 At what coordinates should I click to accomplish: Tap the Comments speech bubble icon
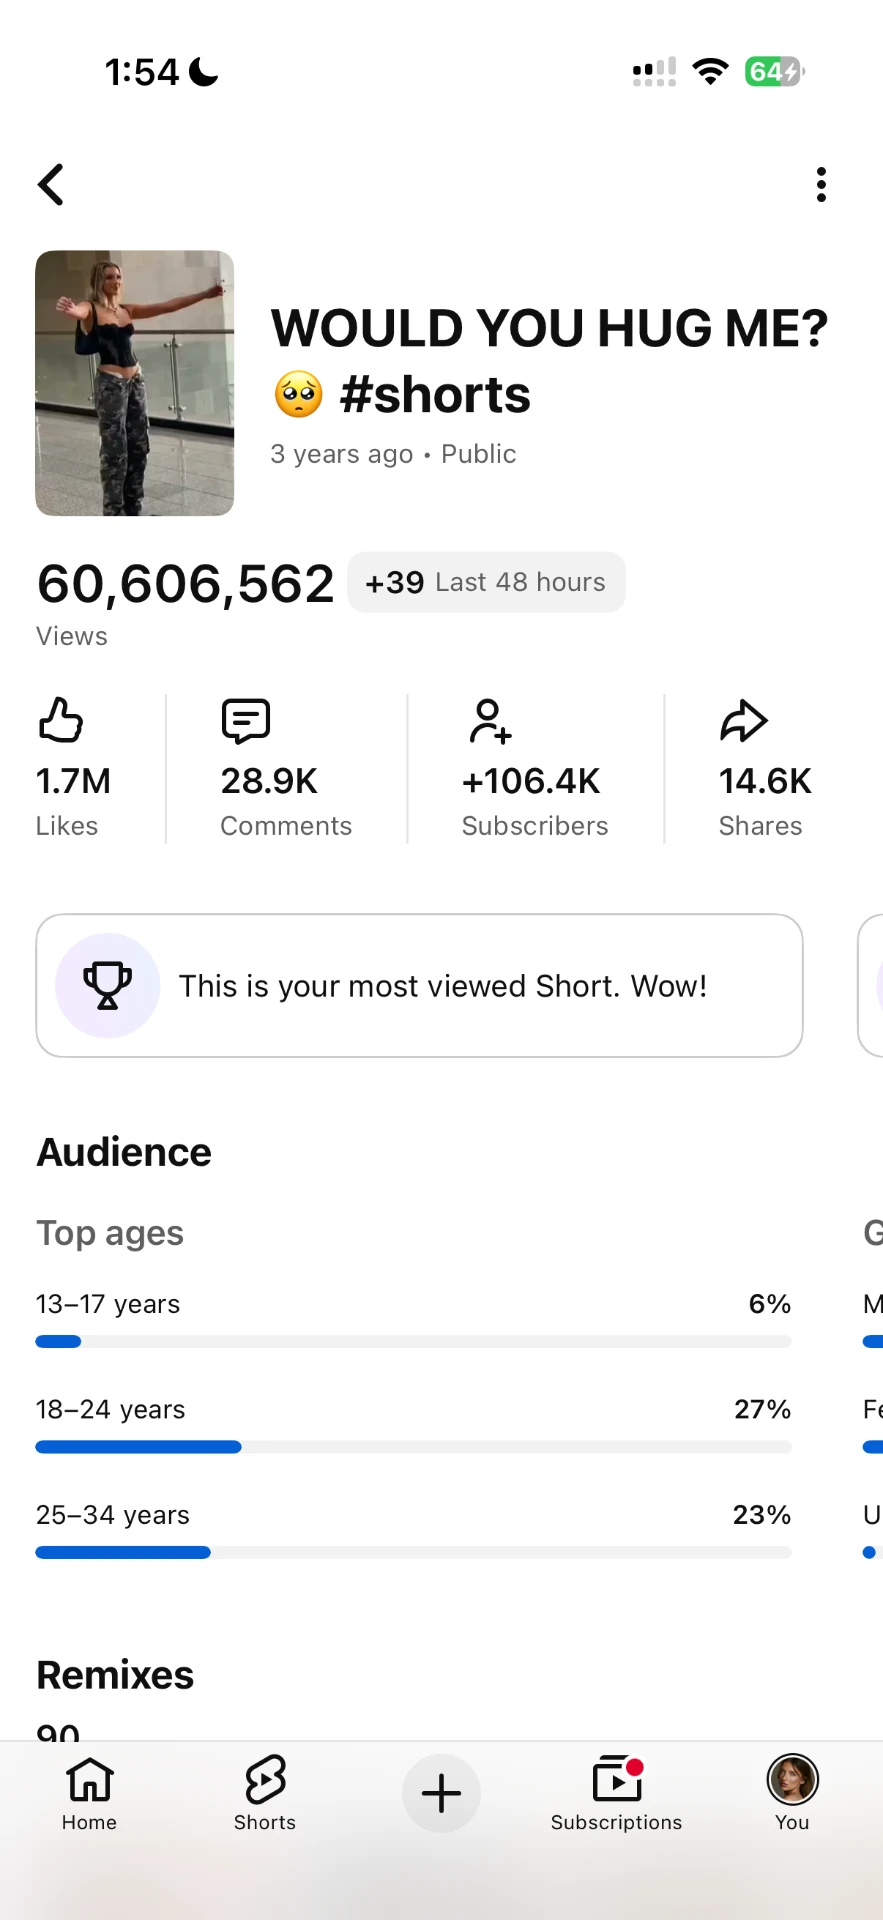246,721
